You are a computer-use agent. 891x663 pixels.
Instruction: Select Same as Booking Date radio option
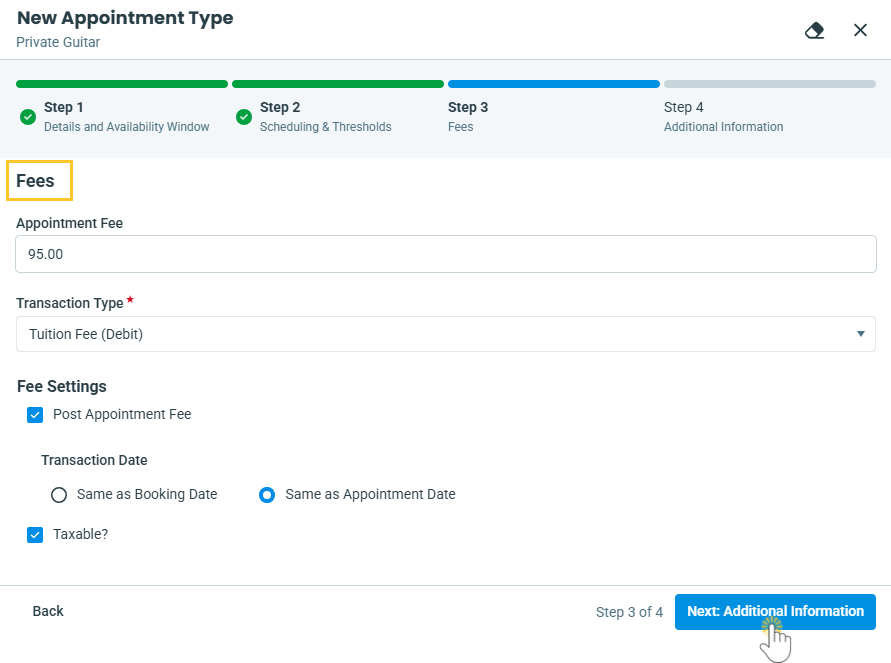point(59,495)
